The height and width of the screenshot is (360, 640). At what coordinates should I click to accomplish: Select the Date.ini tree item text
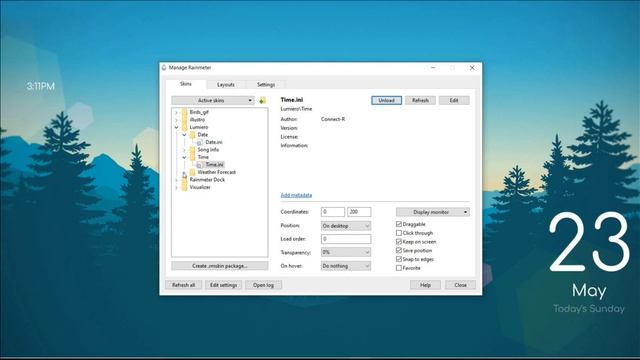pos(214,142)
